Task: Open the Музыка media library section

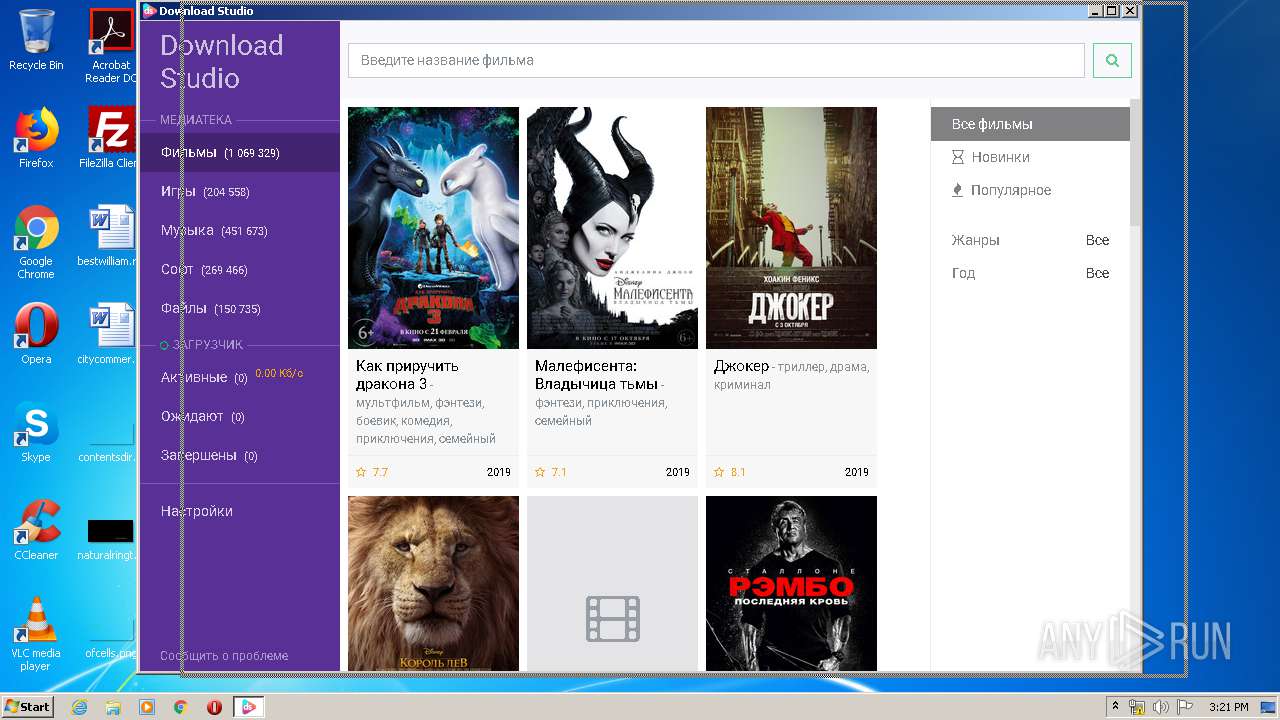Action: (240, 231)
